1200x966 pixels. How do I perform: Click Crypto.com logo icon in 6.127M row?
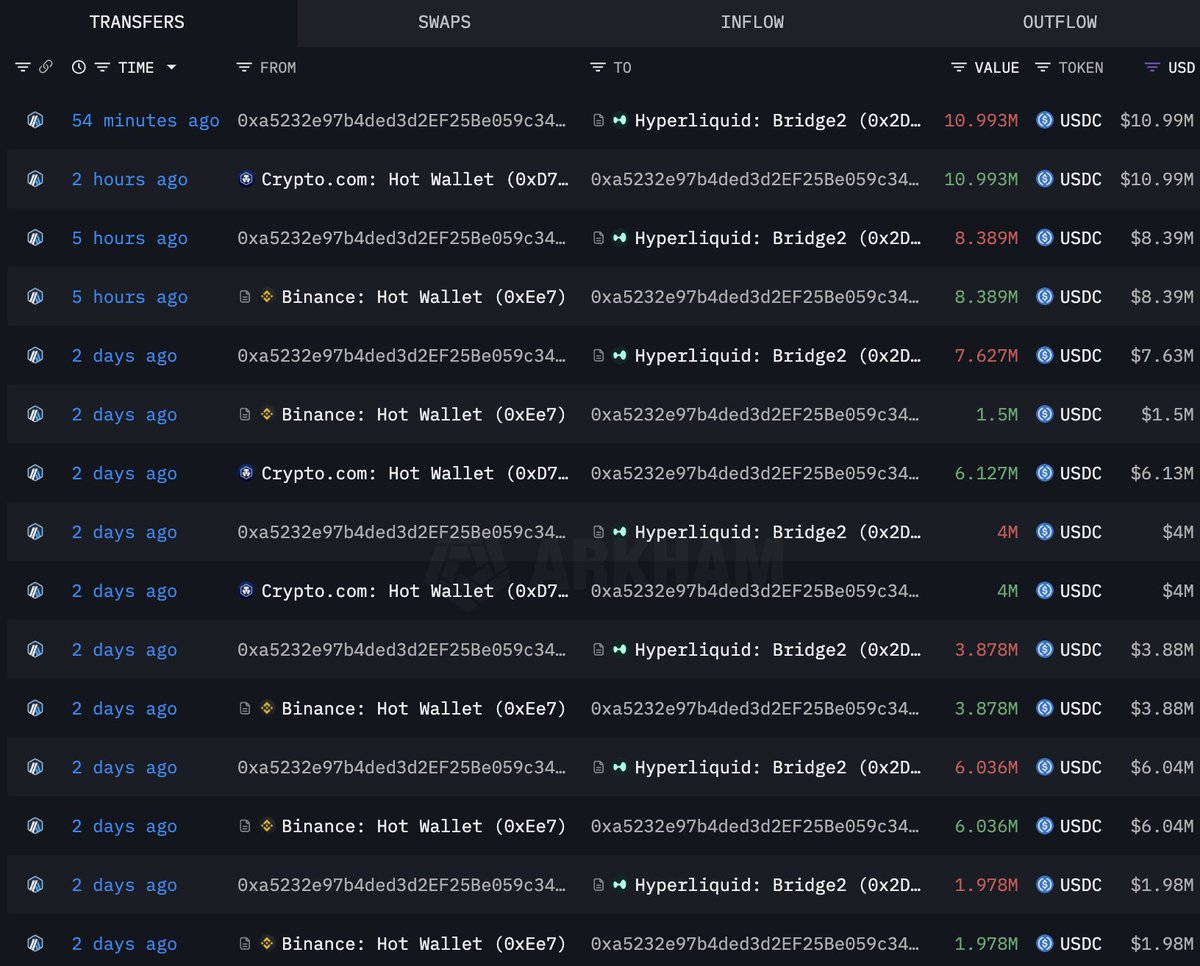pyautogui.click(x=246, y=474)
